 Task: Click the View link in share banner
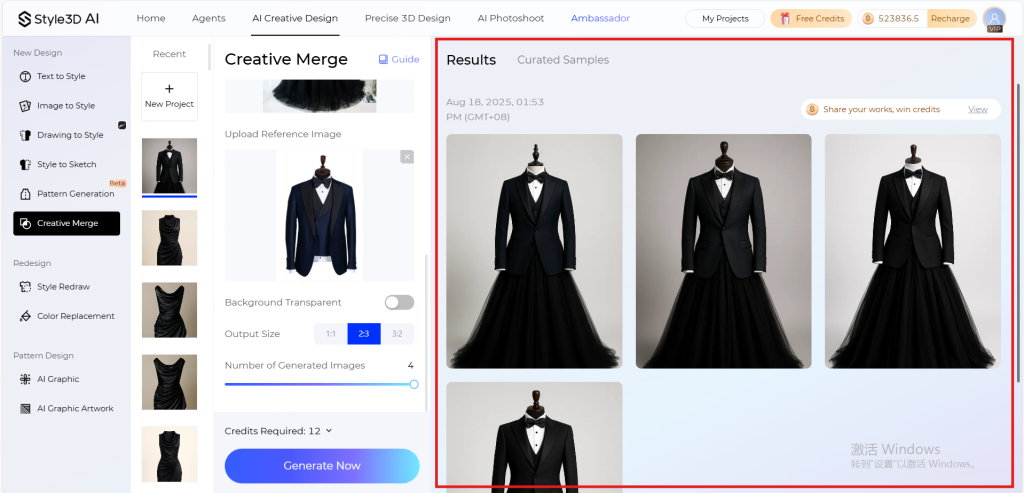tap(978, 109)
